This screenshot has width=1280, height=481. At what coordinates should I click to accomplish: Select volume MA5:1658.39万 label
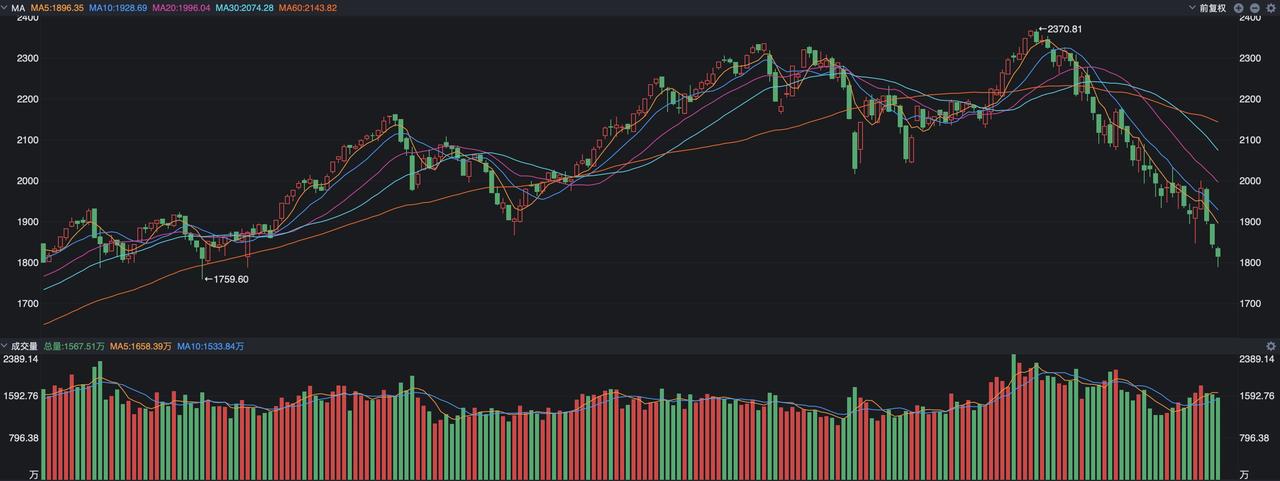(x=141, y=346)
